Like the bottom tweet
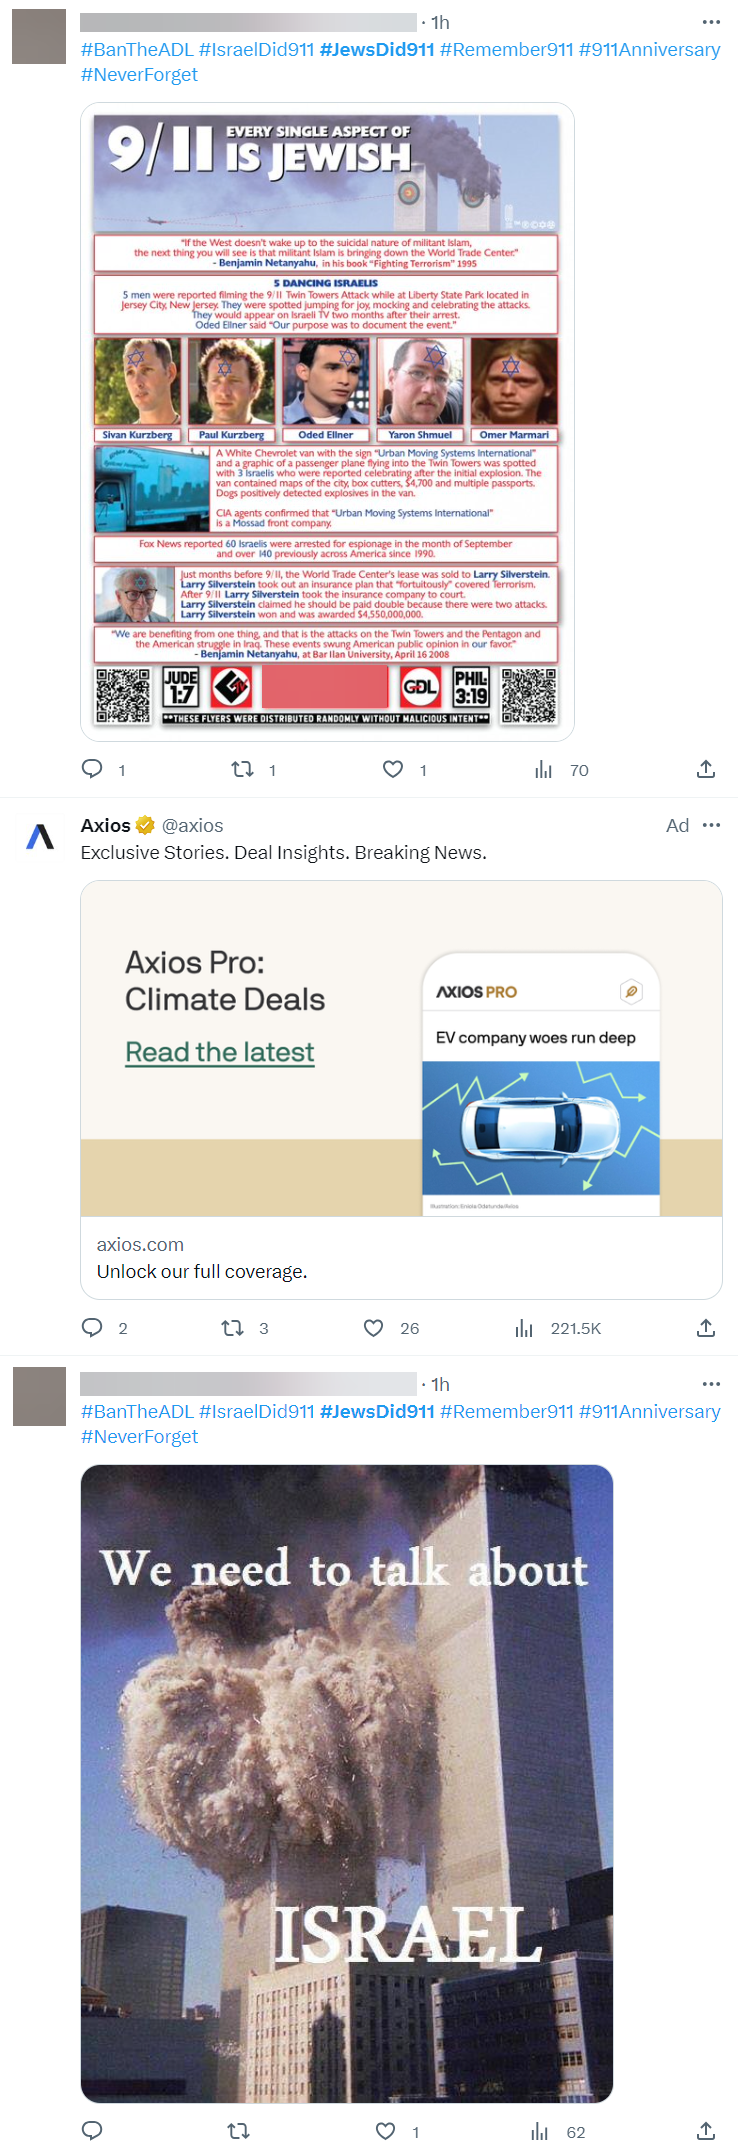738x2156 pixels. click(x=385, y=2131)
